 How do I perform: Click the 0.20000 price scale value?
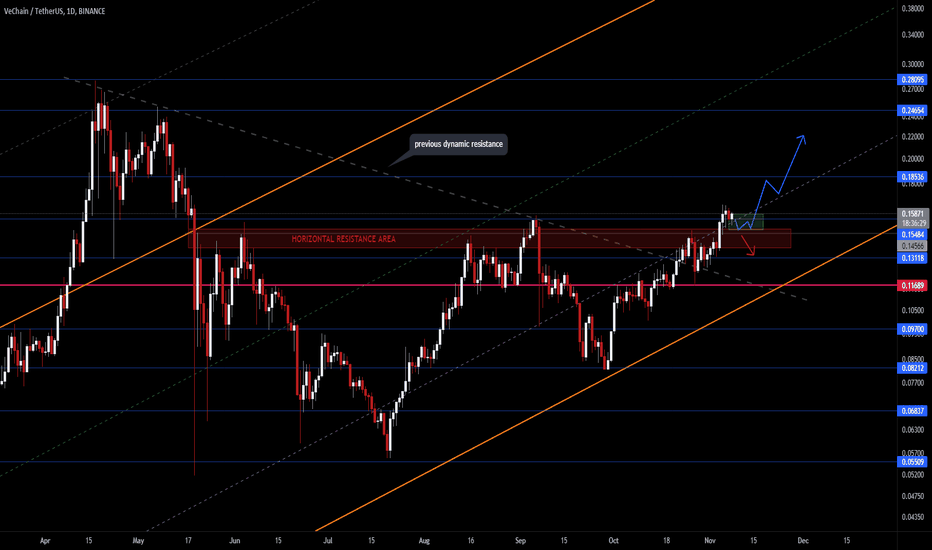[912, 159]
